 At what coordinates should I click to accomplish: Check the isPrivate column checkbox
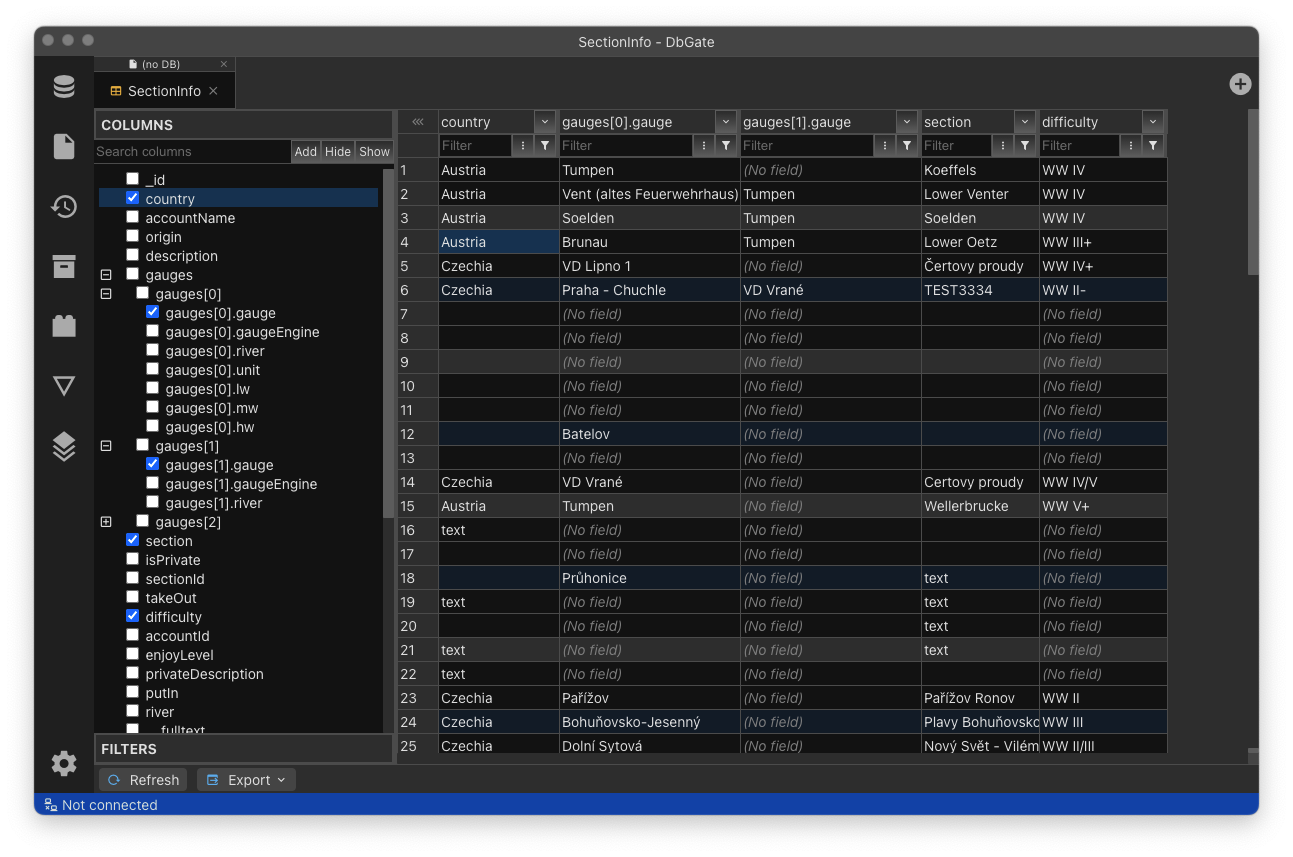tap(132, 559)
